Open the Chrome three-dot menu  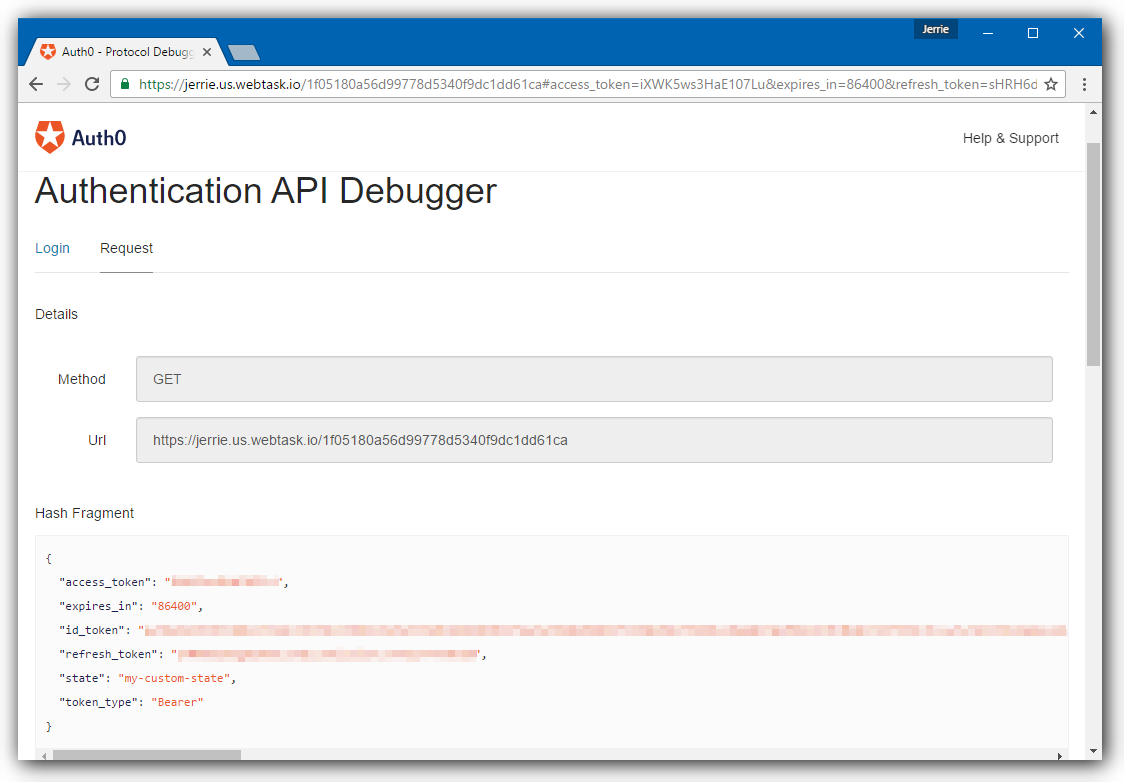click(1085, 85)
